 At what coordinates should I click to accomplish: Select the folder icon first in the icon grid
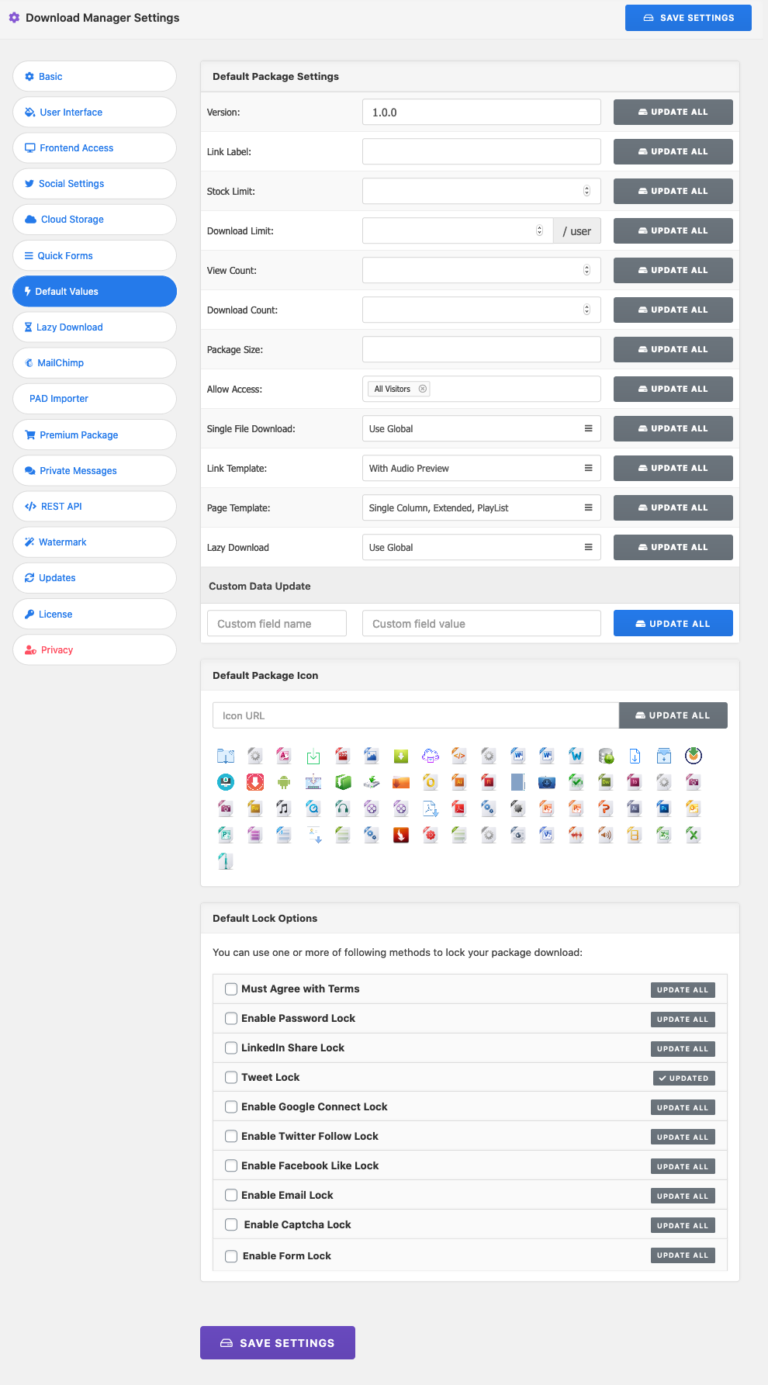point(225,755)
